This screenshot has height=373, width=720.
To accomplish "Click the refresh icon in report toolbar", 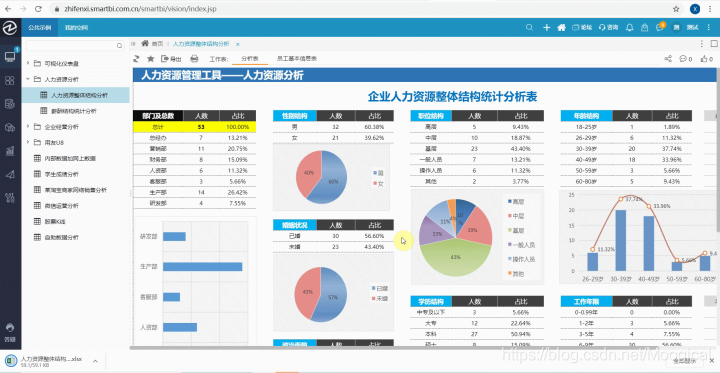I will coord(136,58).
